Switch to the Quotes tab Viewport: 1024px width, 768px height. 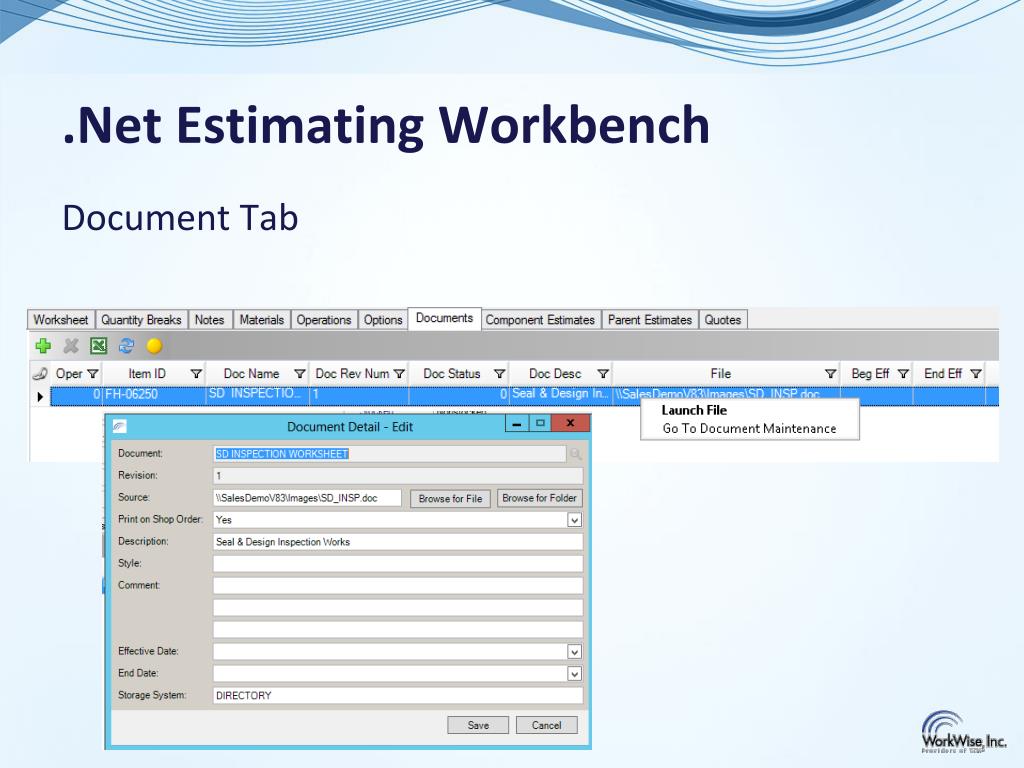(723, 320)
